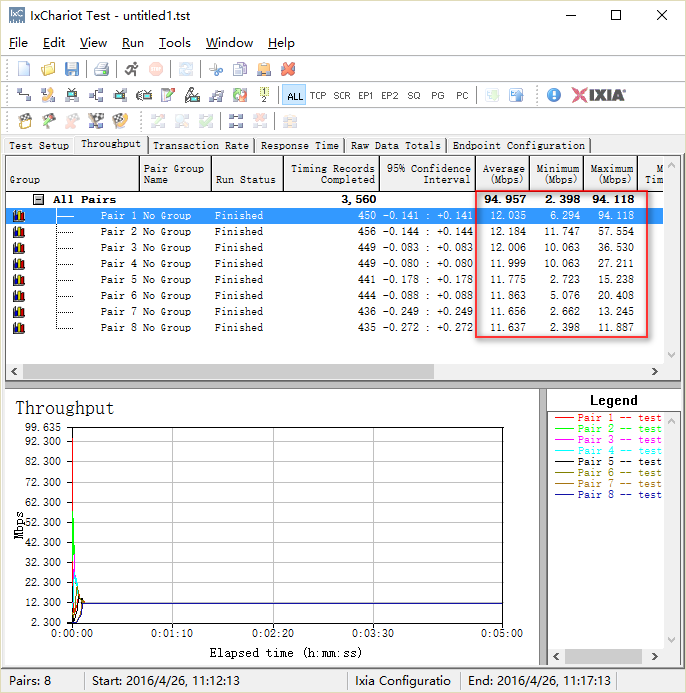The image size is (686, 693).
Task: Click the IXIA logo
Action: pyautogui.click(x=598, y=95)
